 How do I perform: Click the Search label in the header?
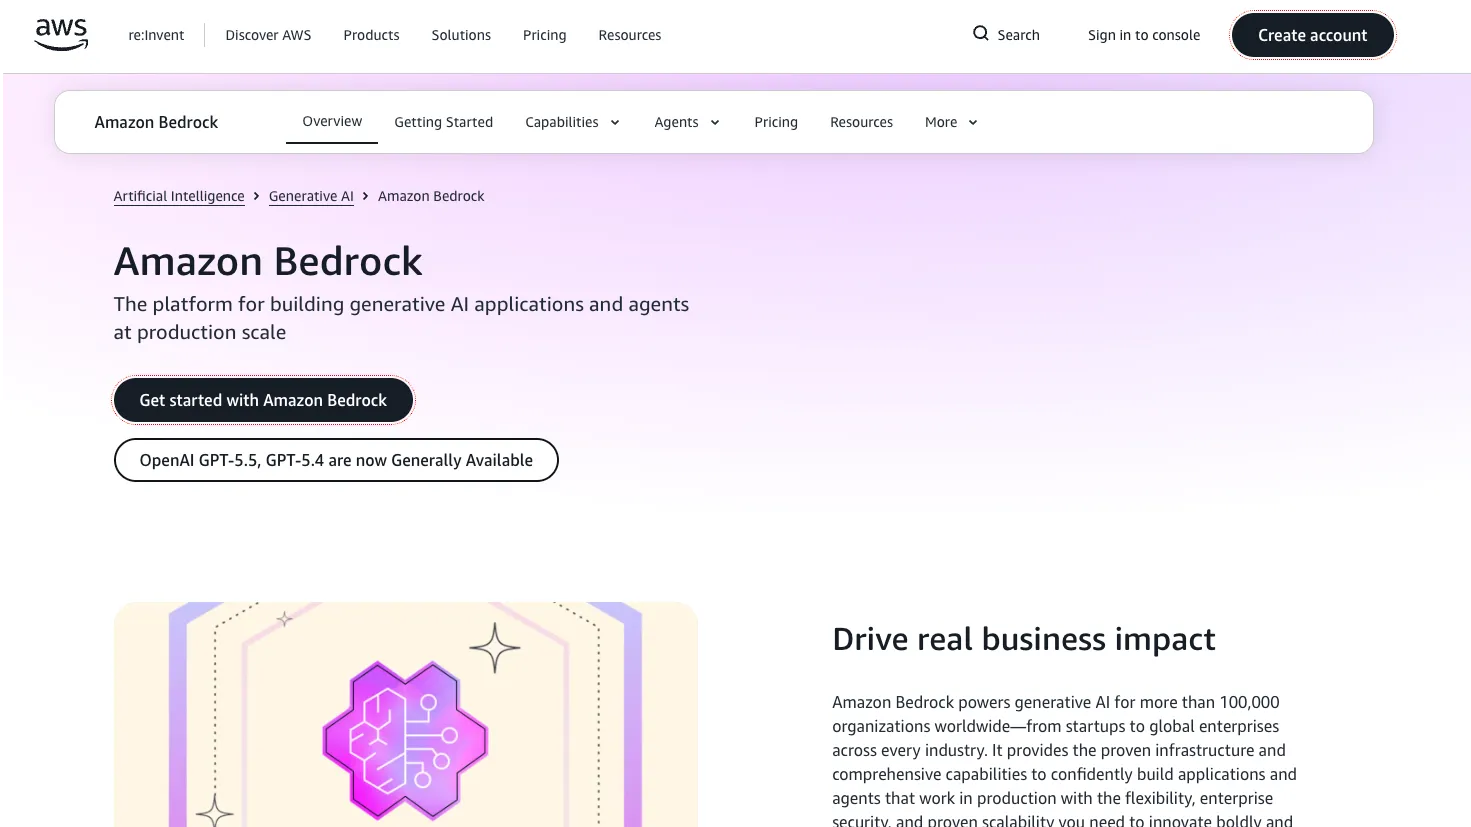point(1018,35)
